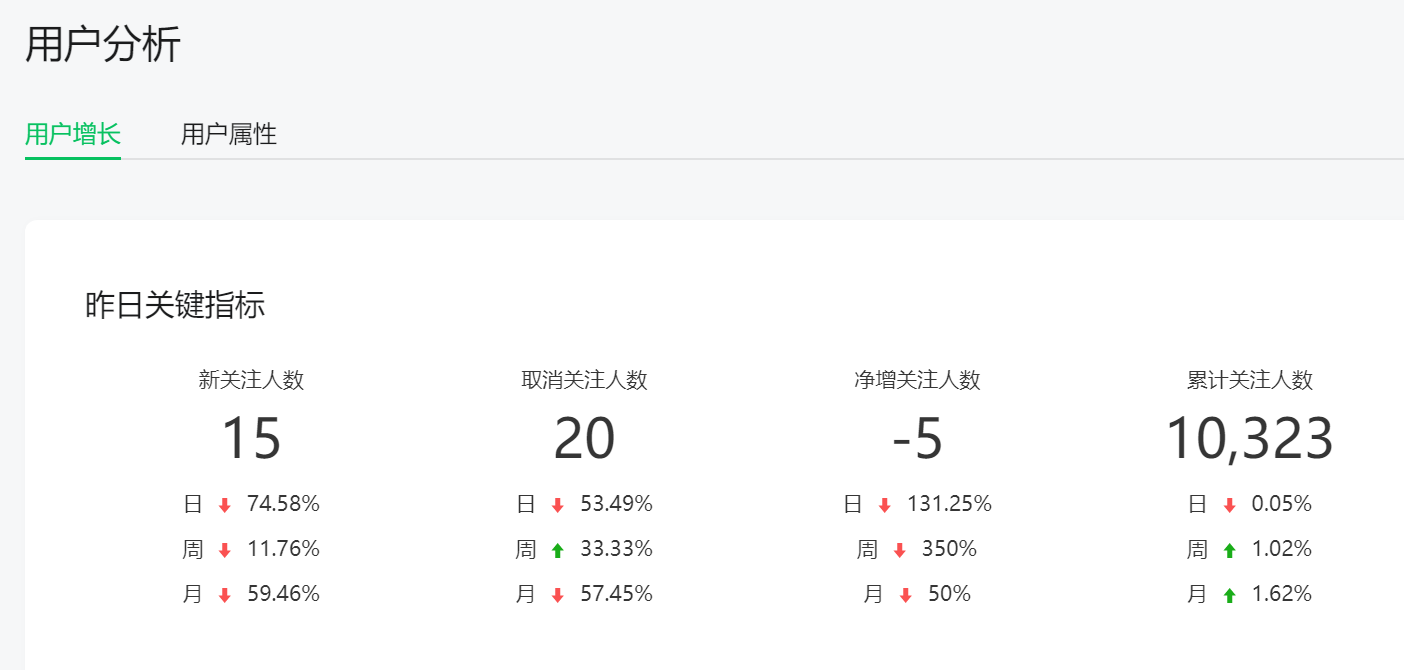Select the 新关注人数 metric label

251,380
